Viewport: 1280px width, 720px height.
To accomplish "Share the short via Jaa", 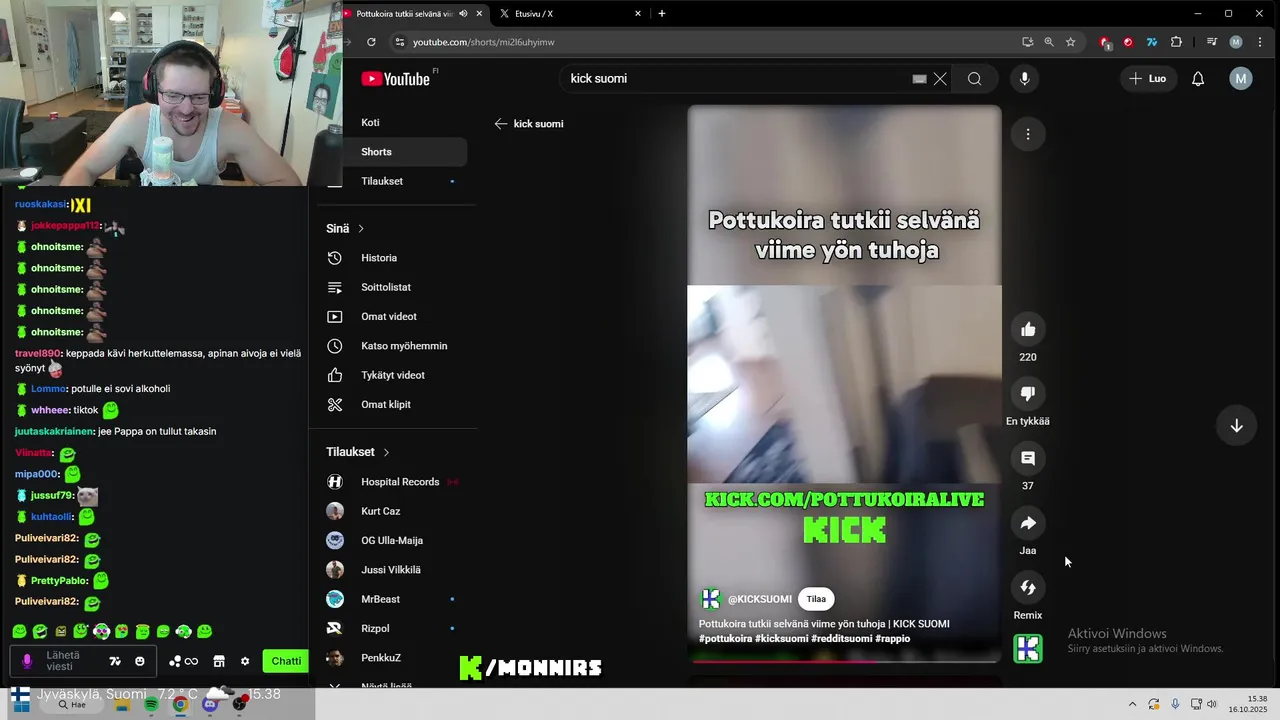I will click(x=1028, y=523).
